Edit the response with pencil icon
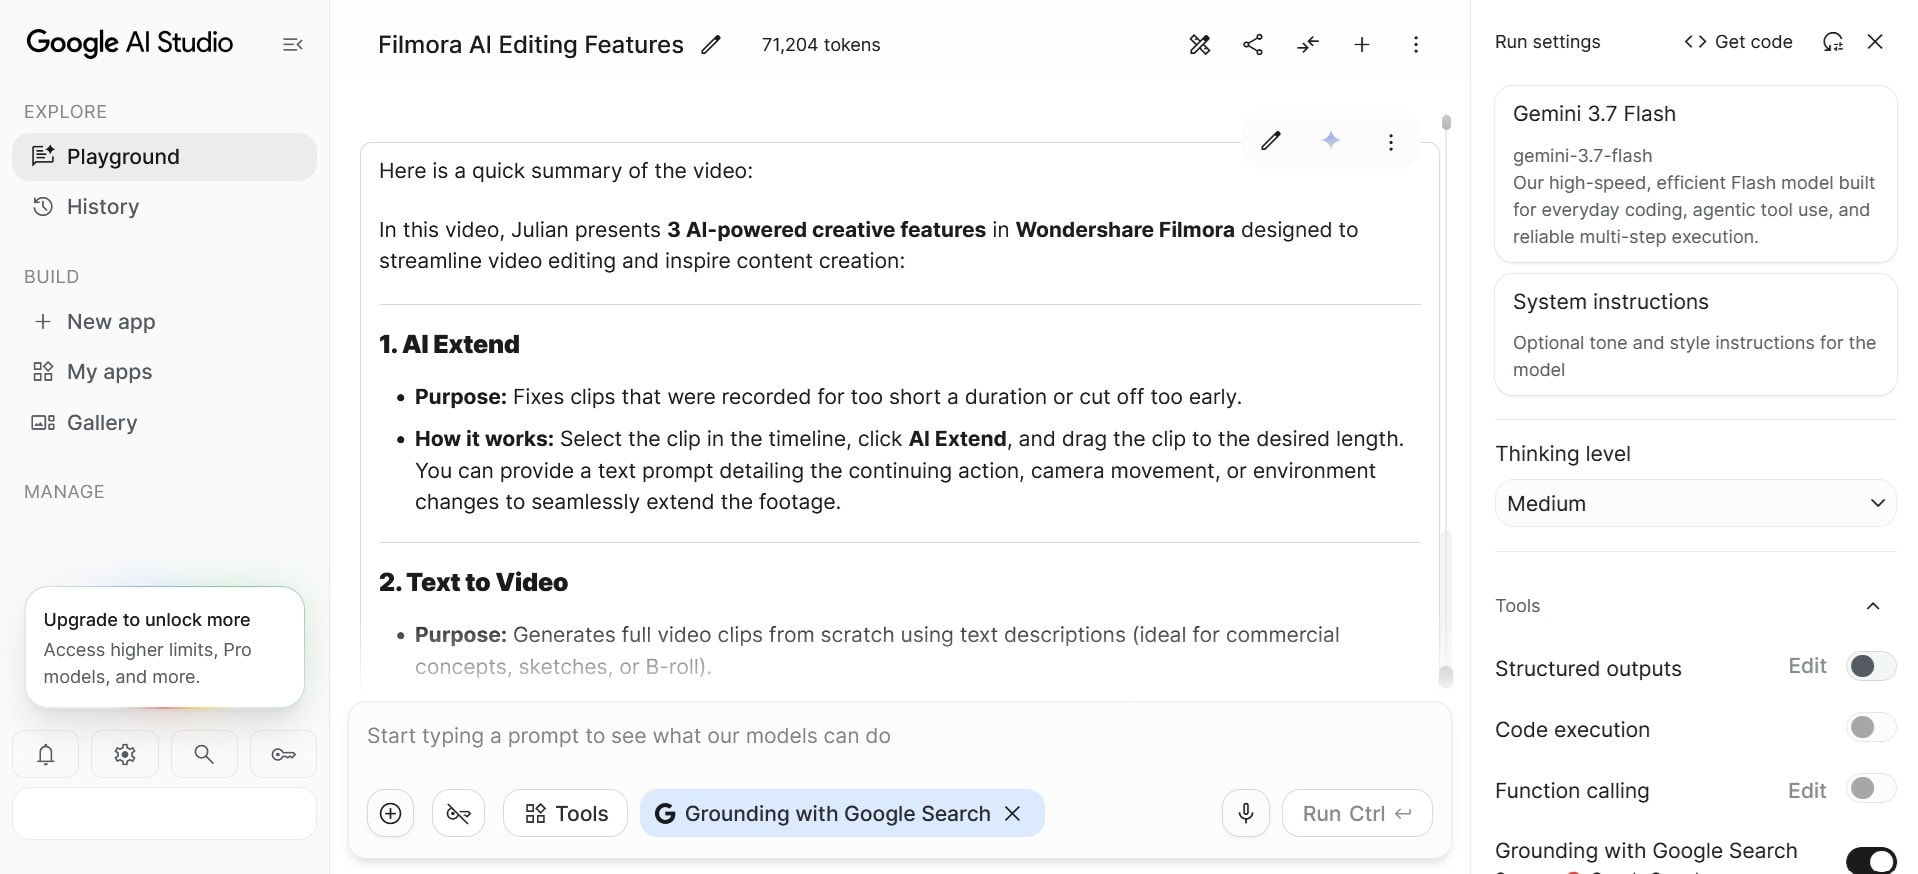1918x874 pixels. point(1271,141)
